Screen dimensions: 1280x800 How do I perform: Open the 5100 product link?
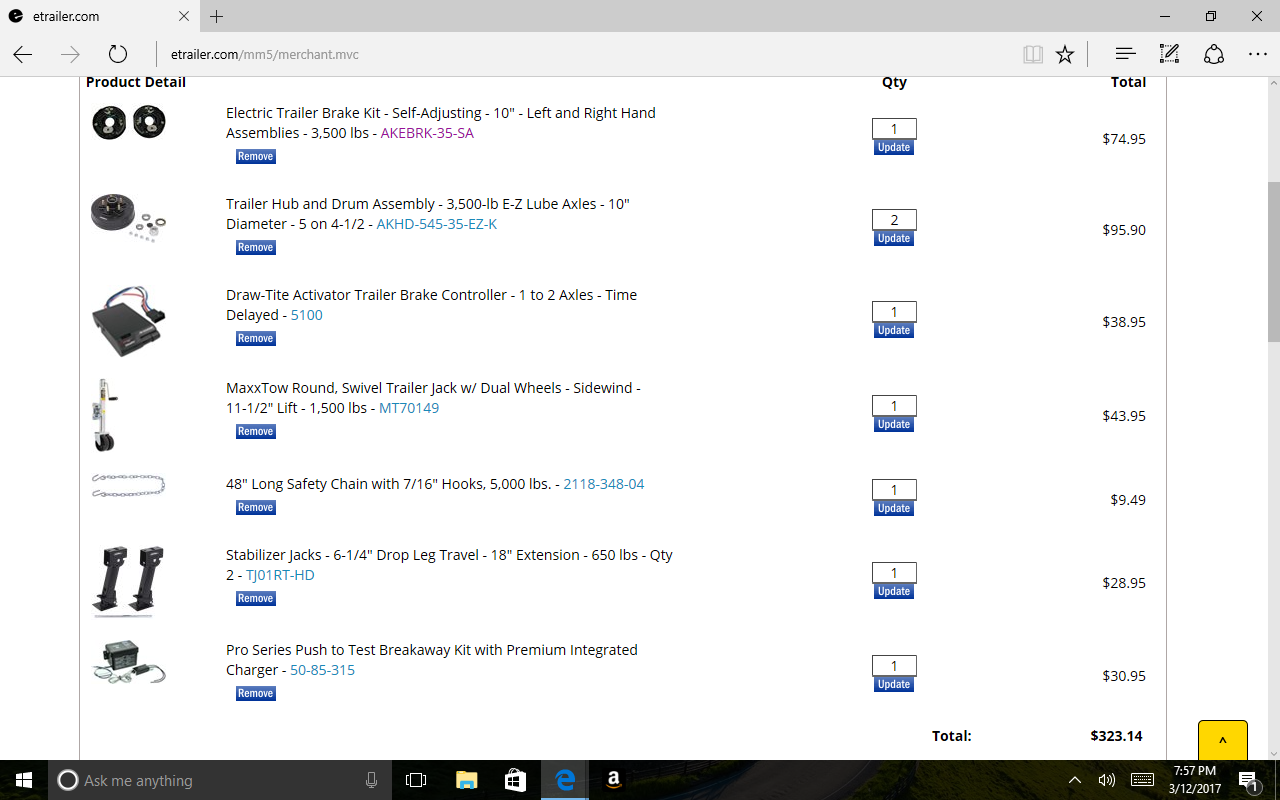(x=306, y=315)
